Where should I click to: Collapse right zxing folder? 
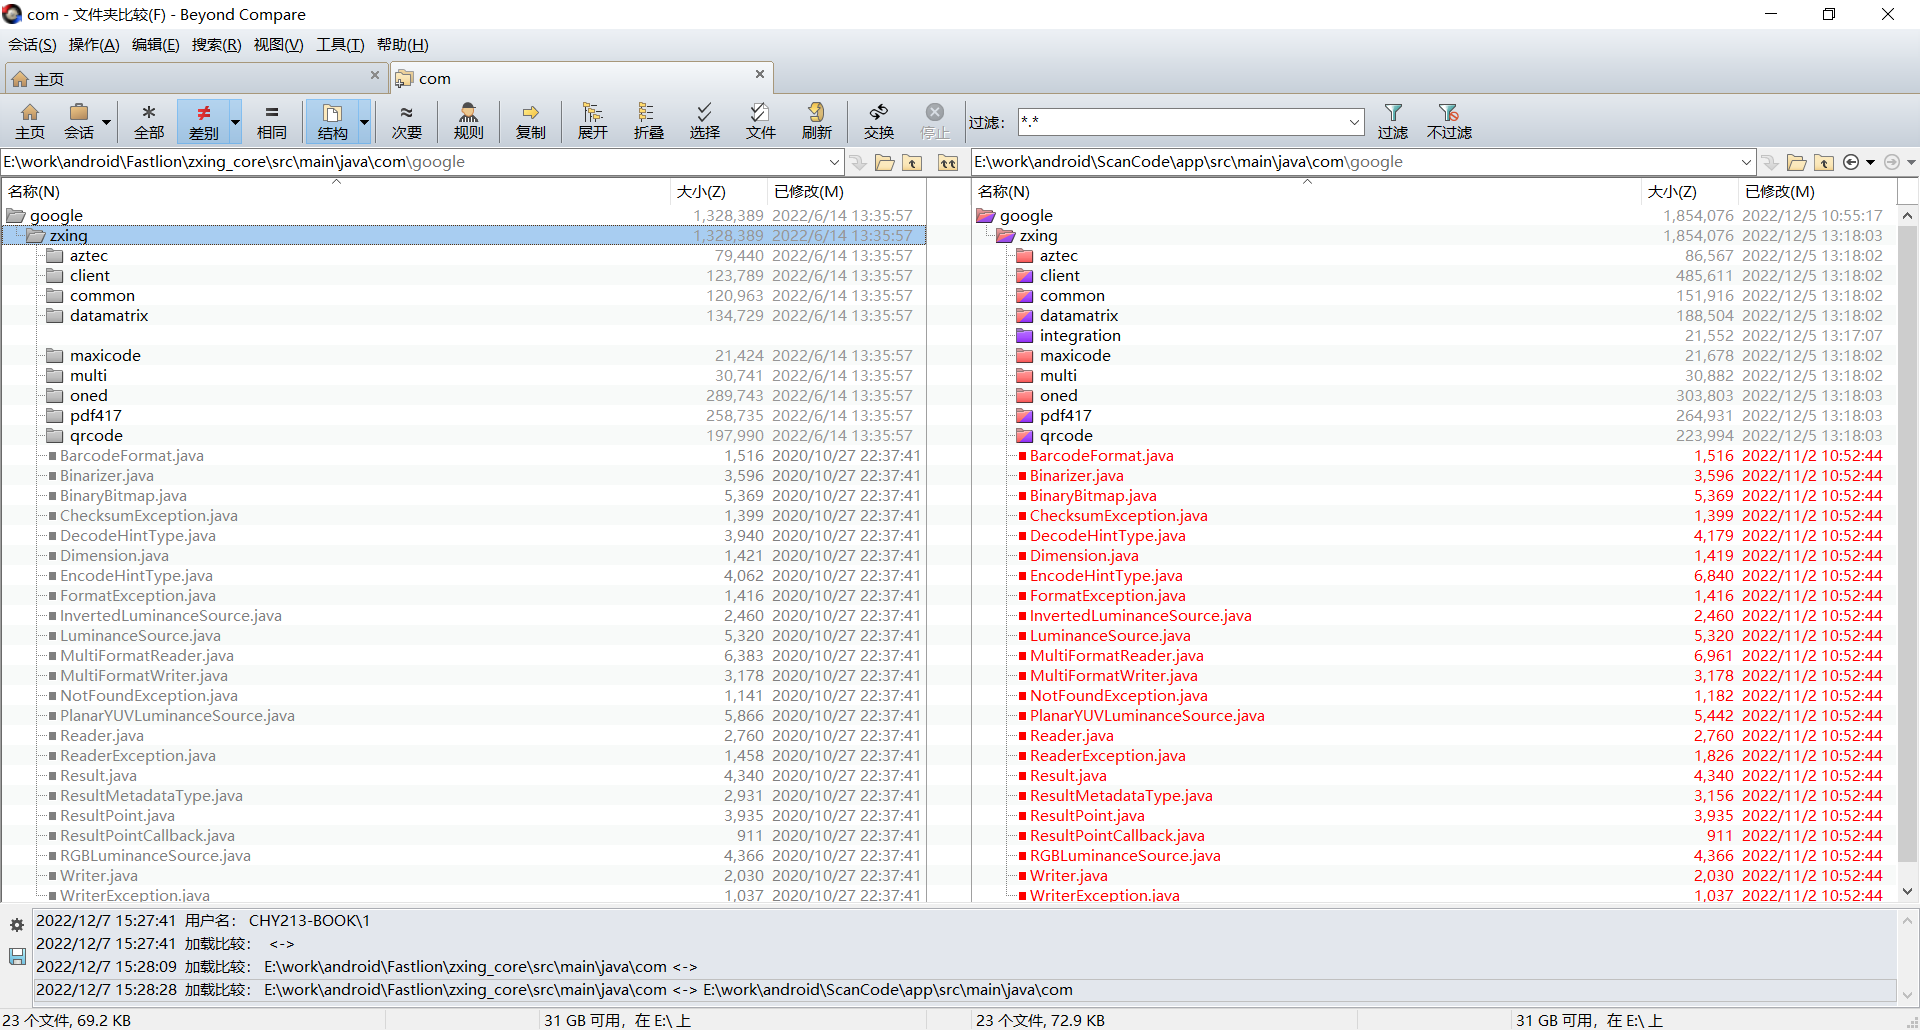pos(1005,236)
